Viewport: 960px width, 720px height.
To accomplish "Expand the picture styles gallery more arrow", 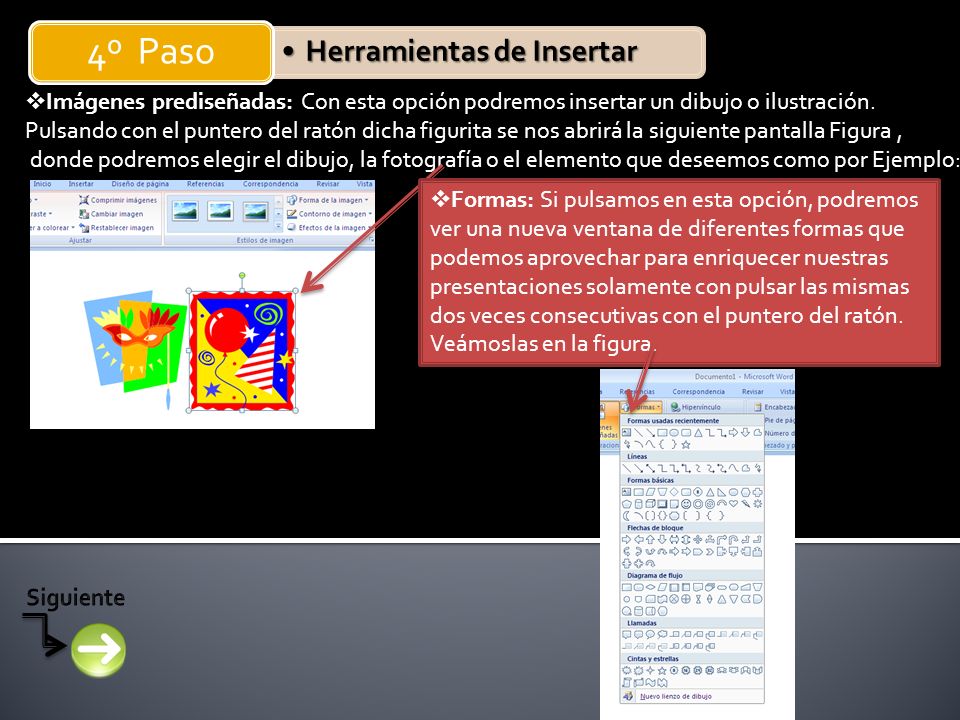I will pyautogui.click(x=279, y=227).
